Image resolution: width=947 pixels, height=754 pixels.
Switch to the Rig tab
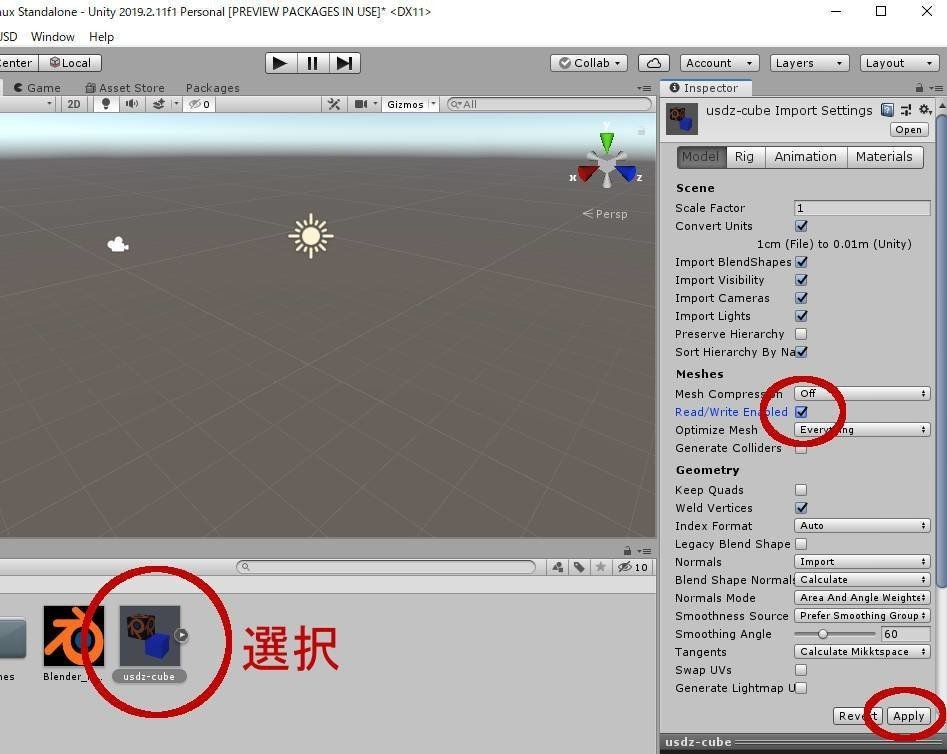pyautogui.click(x=744, y=156)
